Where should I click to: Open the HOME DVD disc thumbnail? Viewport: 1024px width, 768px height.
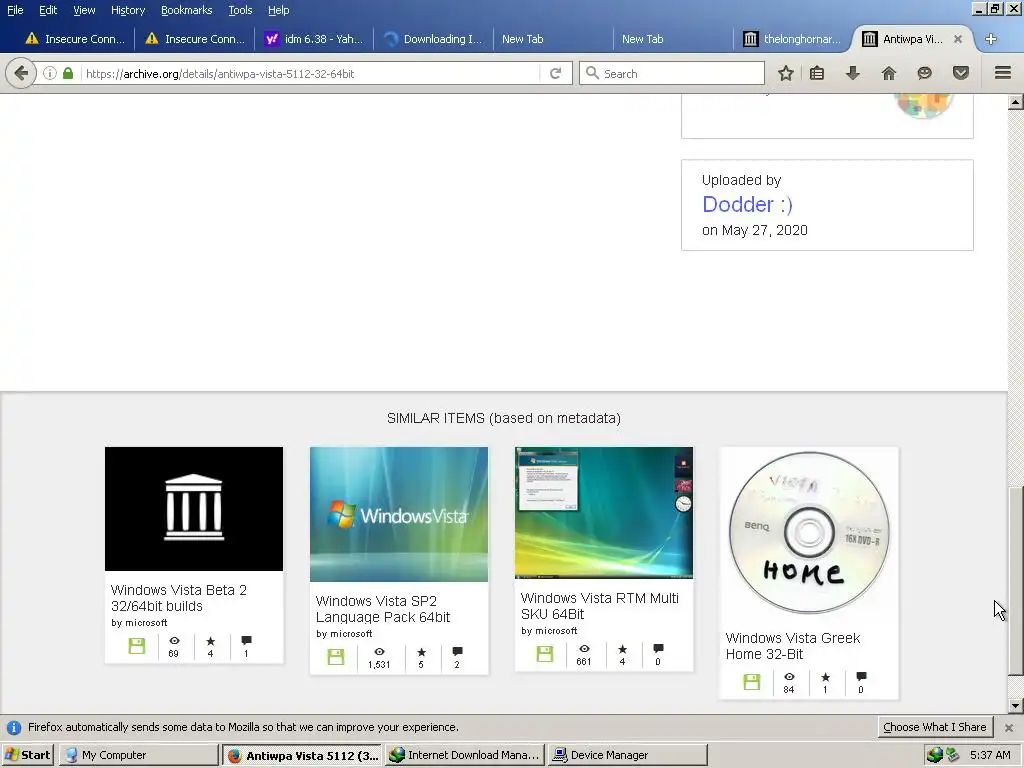click(x=809, y=533)
